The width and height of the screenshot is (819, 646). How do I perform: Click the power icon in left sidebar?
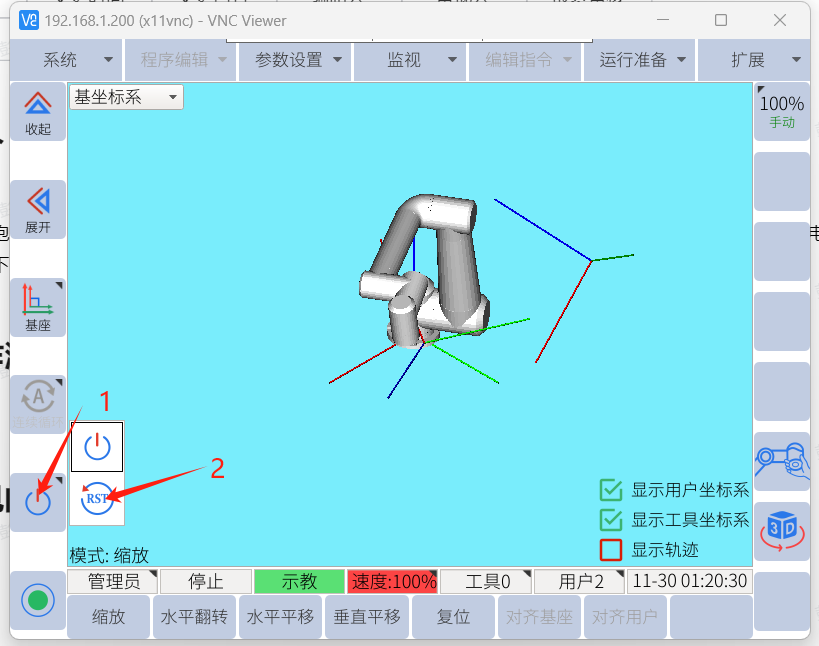click(38, 502)
